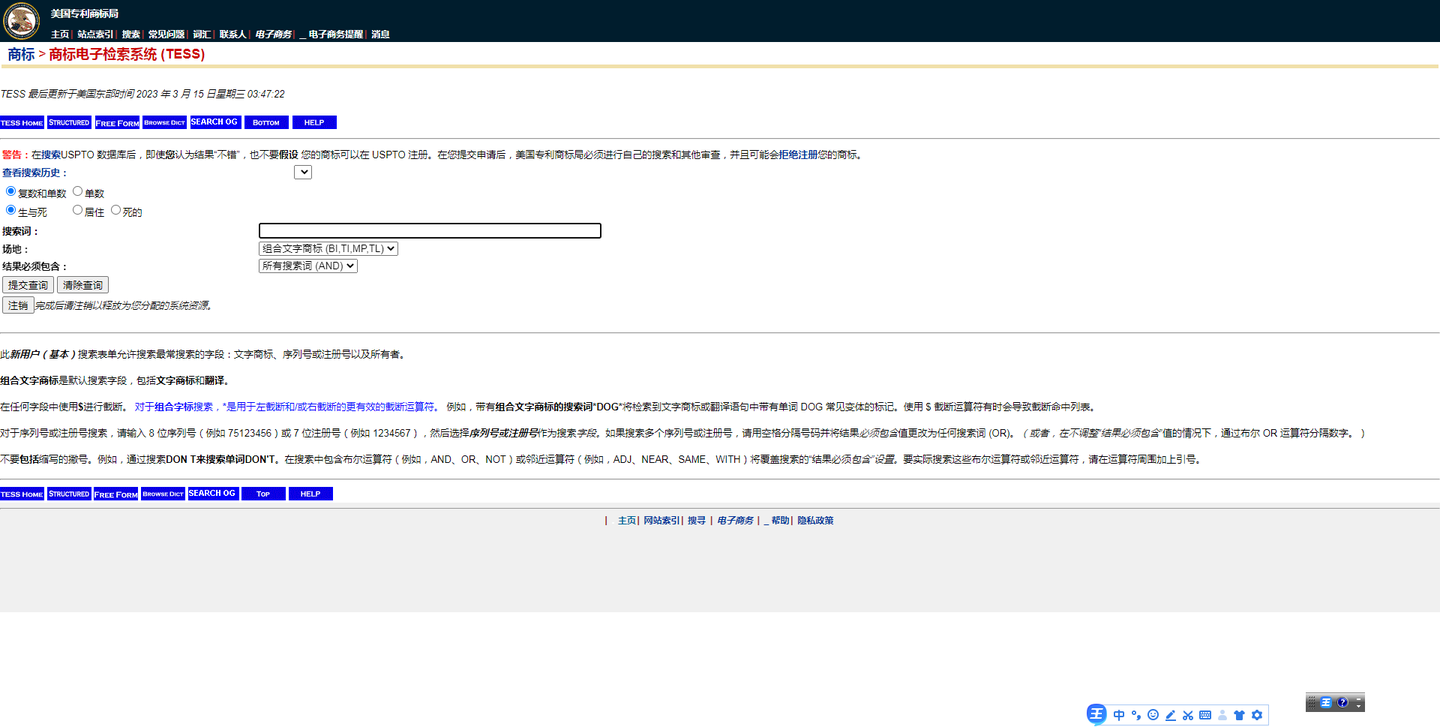Follow the 拒绝注册 link in the warning
1440x727 pixels.
point(798,155)
